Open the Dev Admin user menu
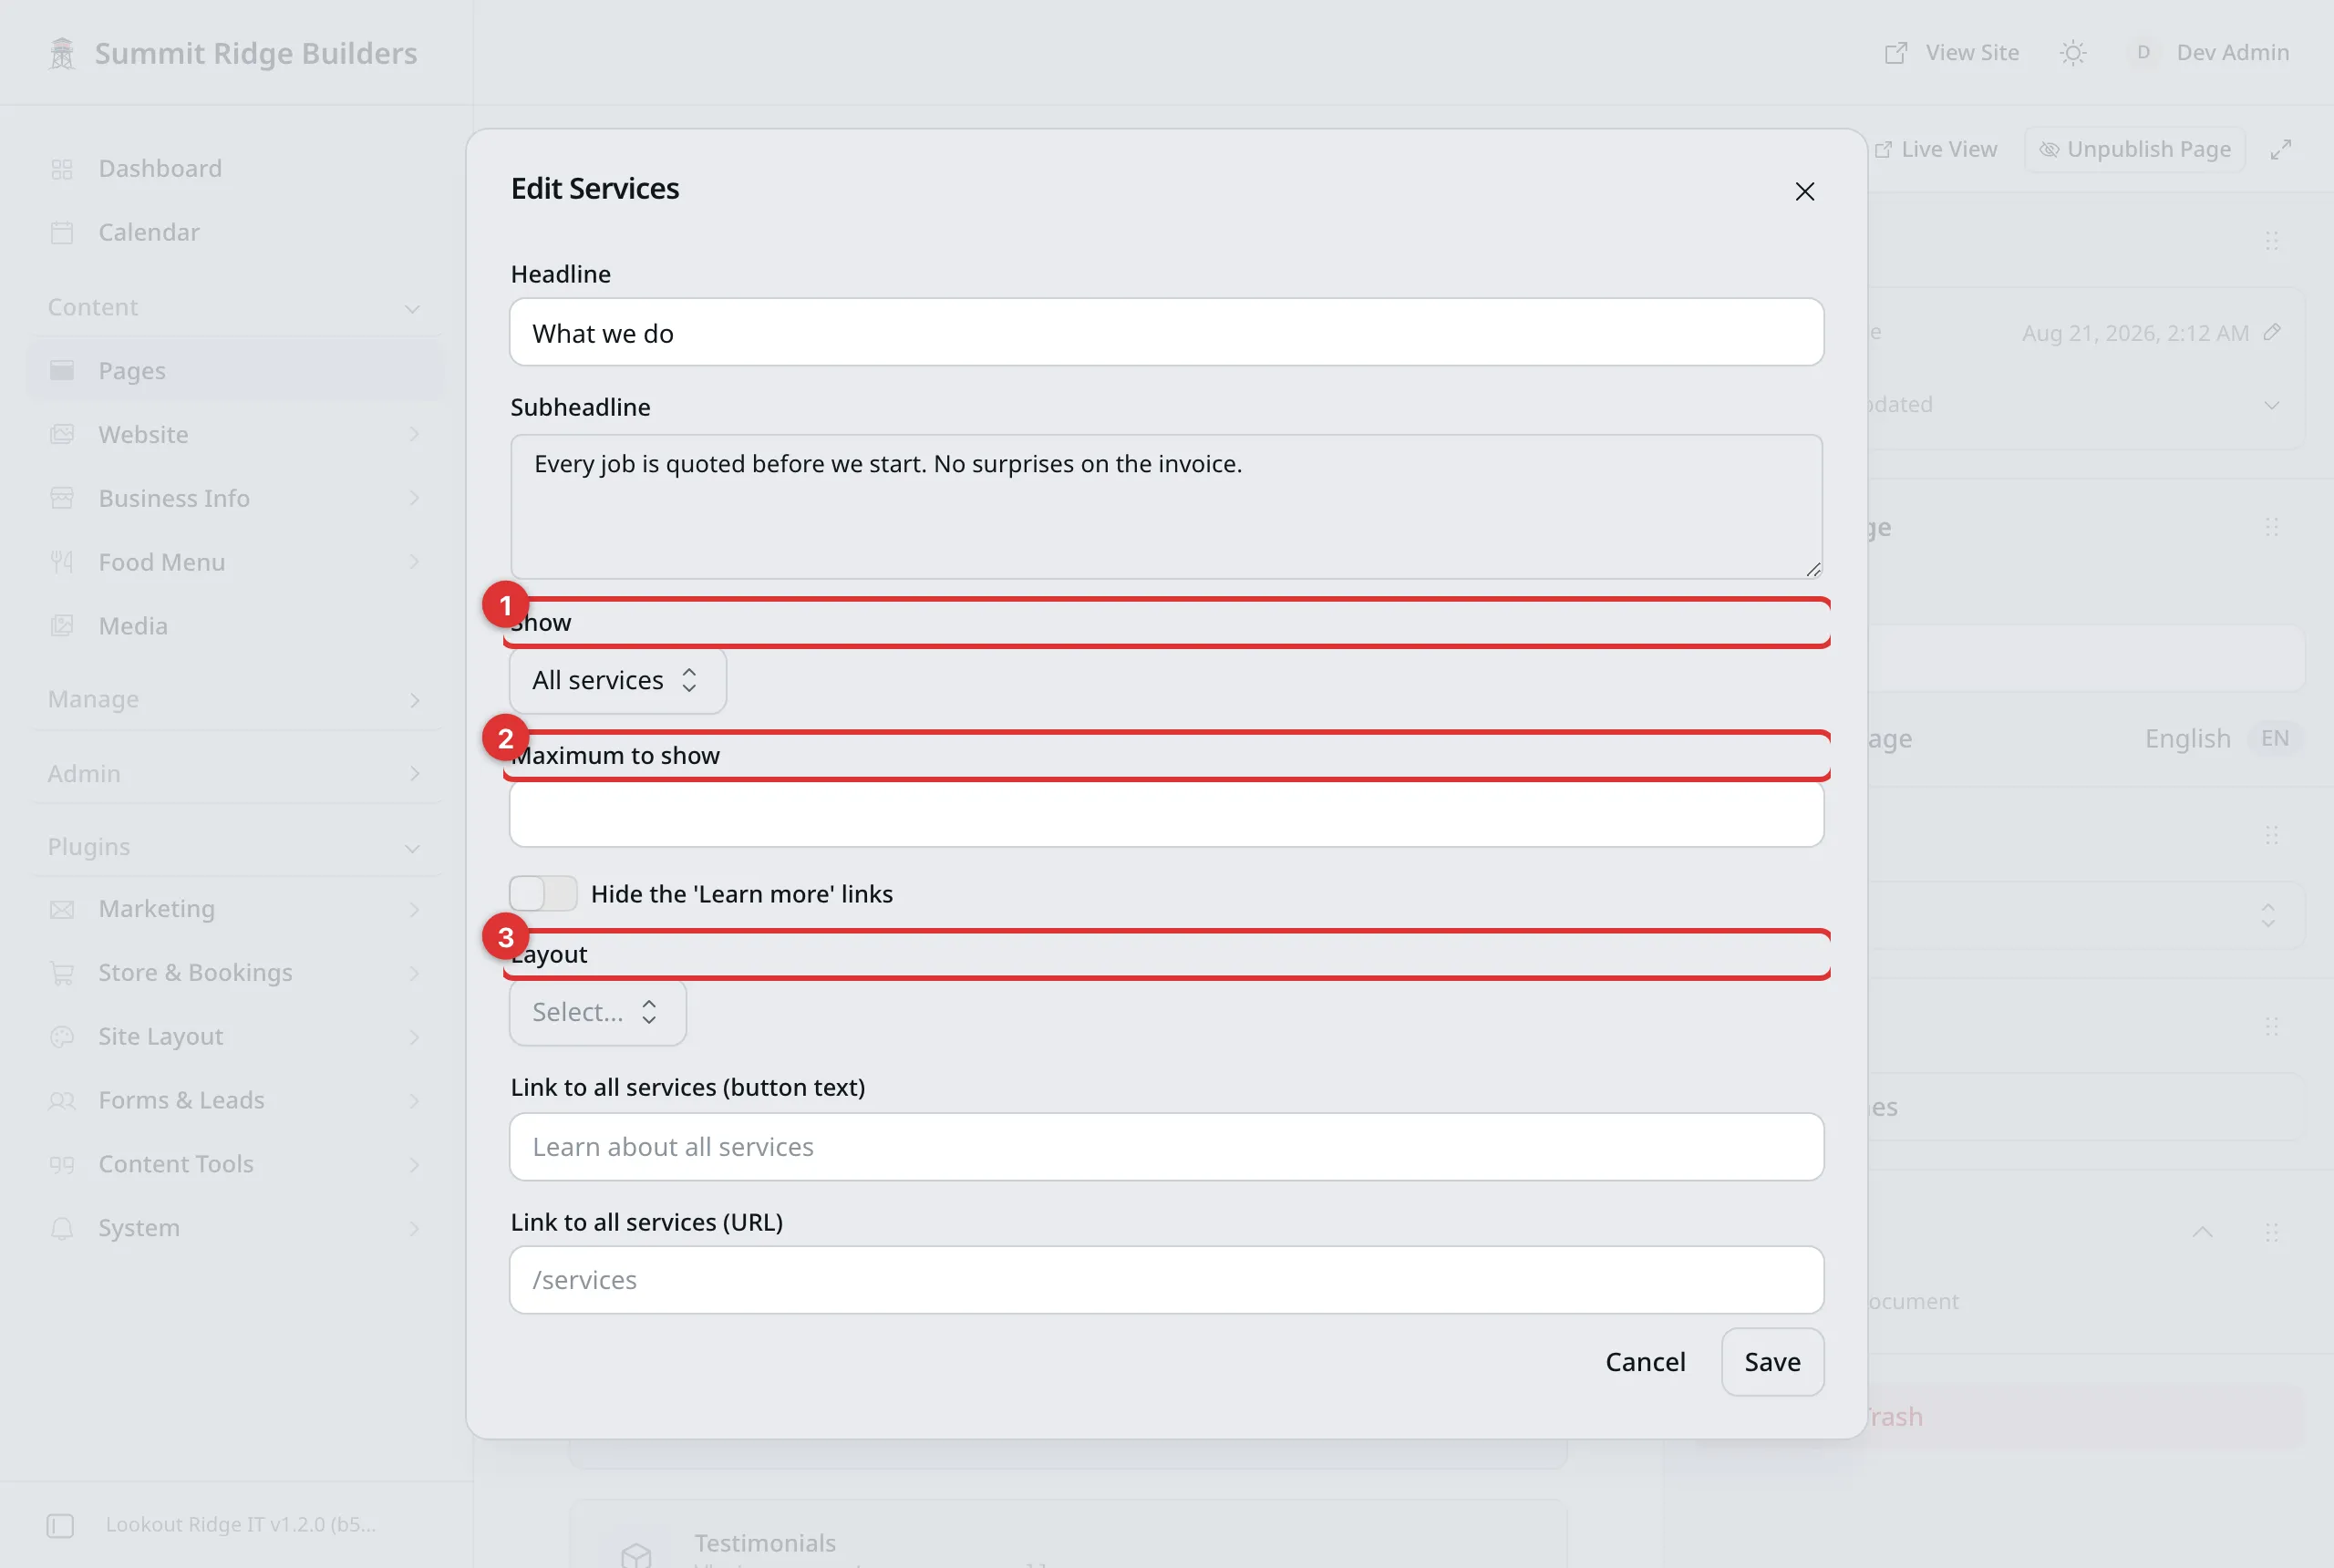 click(2208, 52)
